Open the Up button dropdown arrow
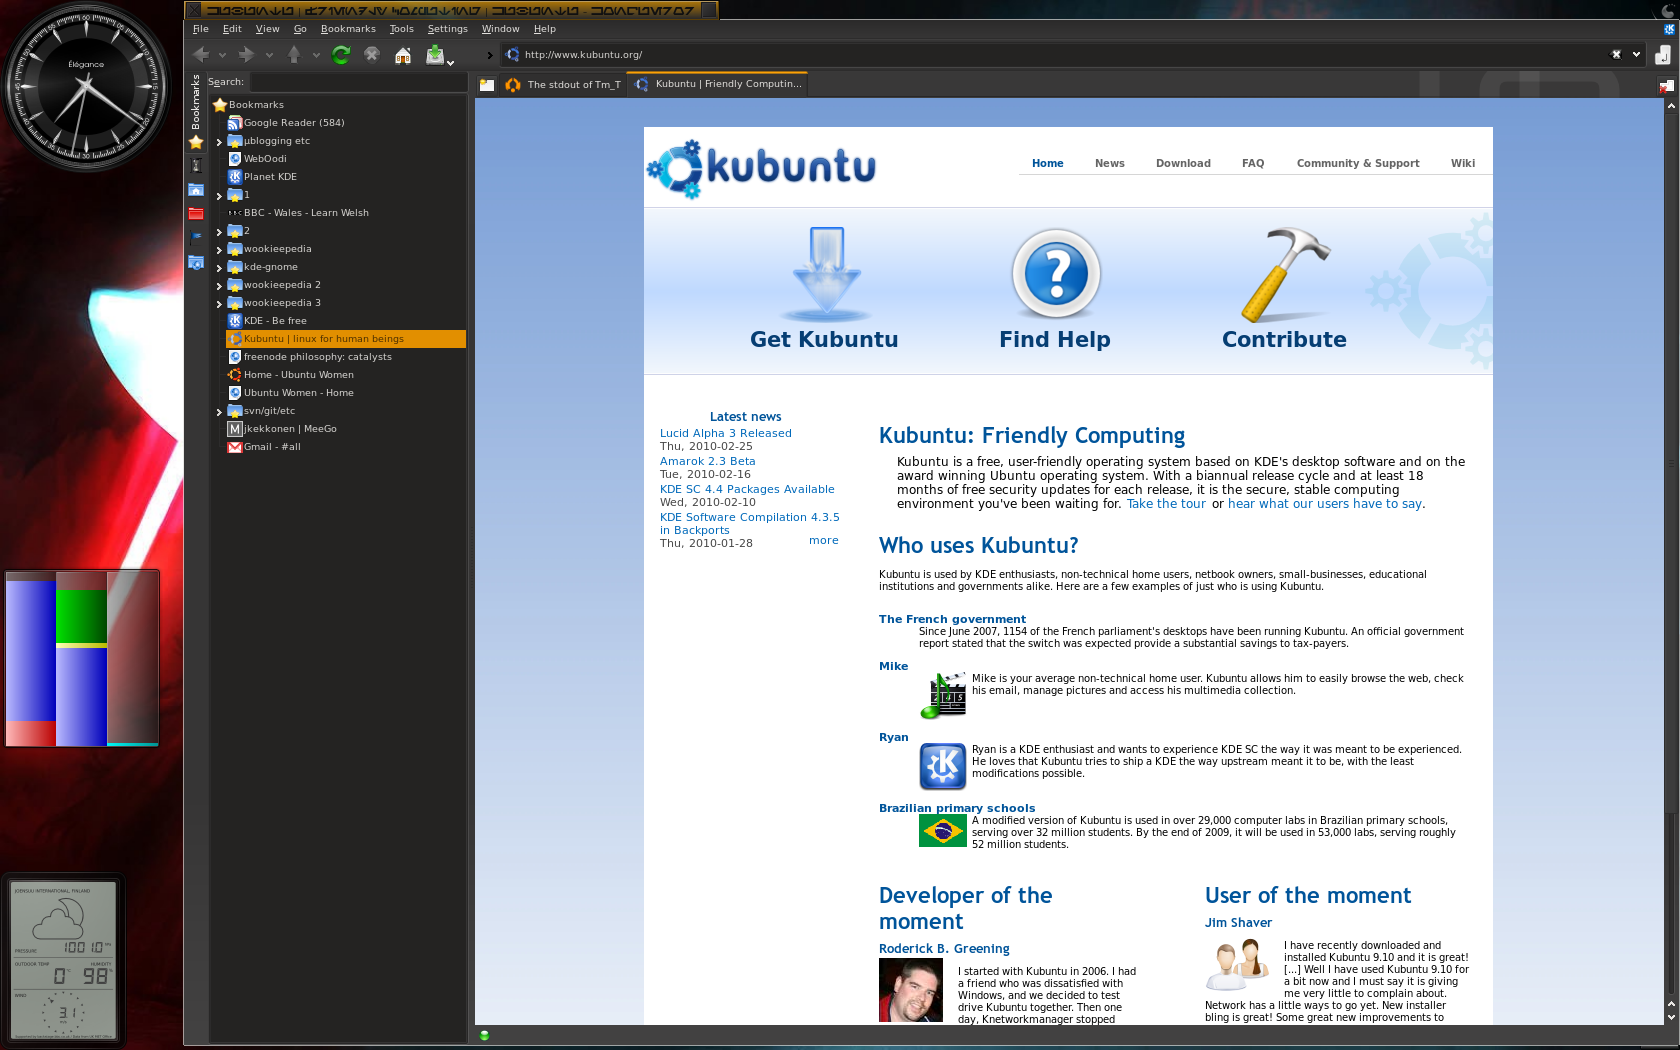The width and height of the screenshot is (1680, 1050). [x=316, y=56]
